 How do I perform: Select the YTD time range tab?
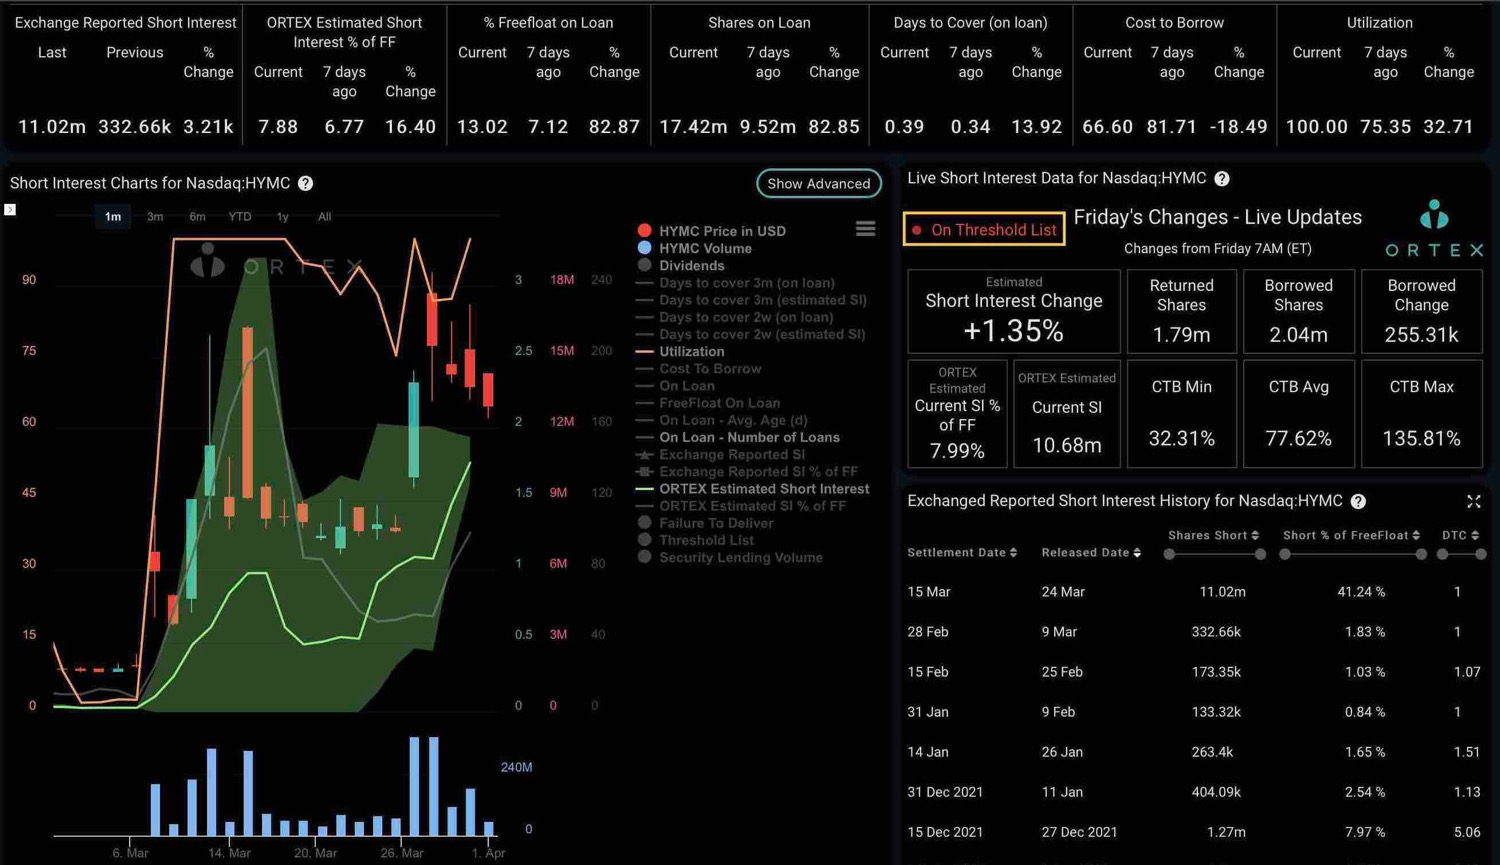pyautogui.click(x=239, y=216)
